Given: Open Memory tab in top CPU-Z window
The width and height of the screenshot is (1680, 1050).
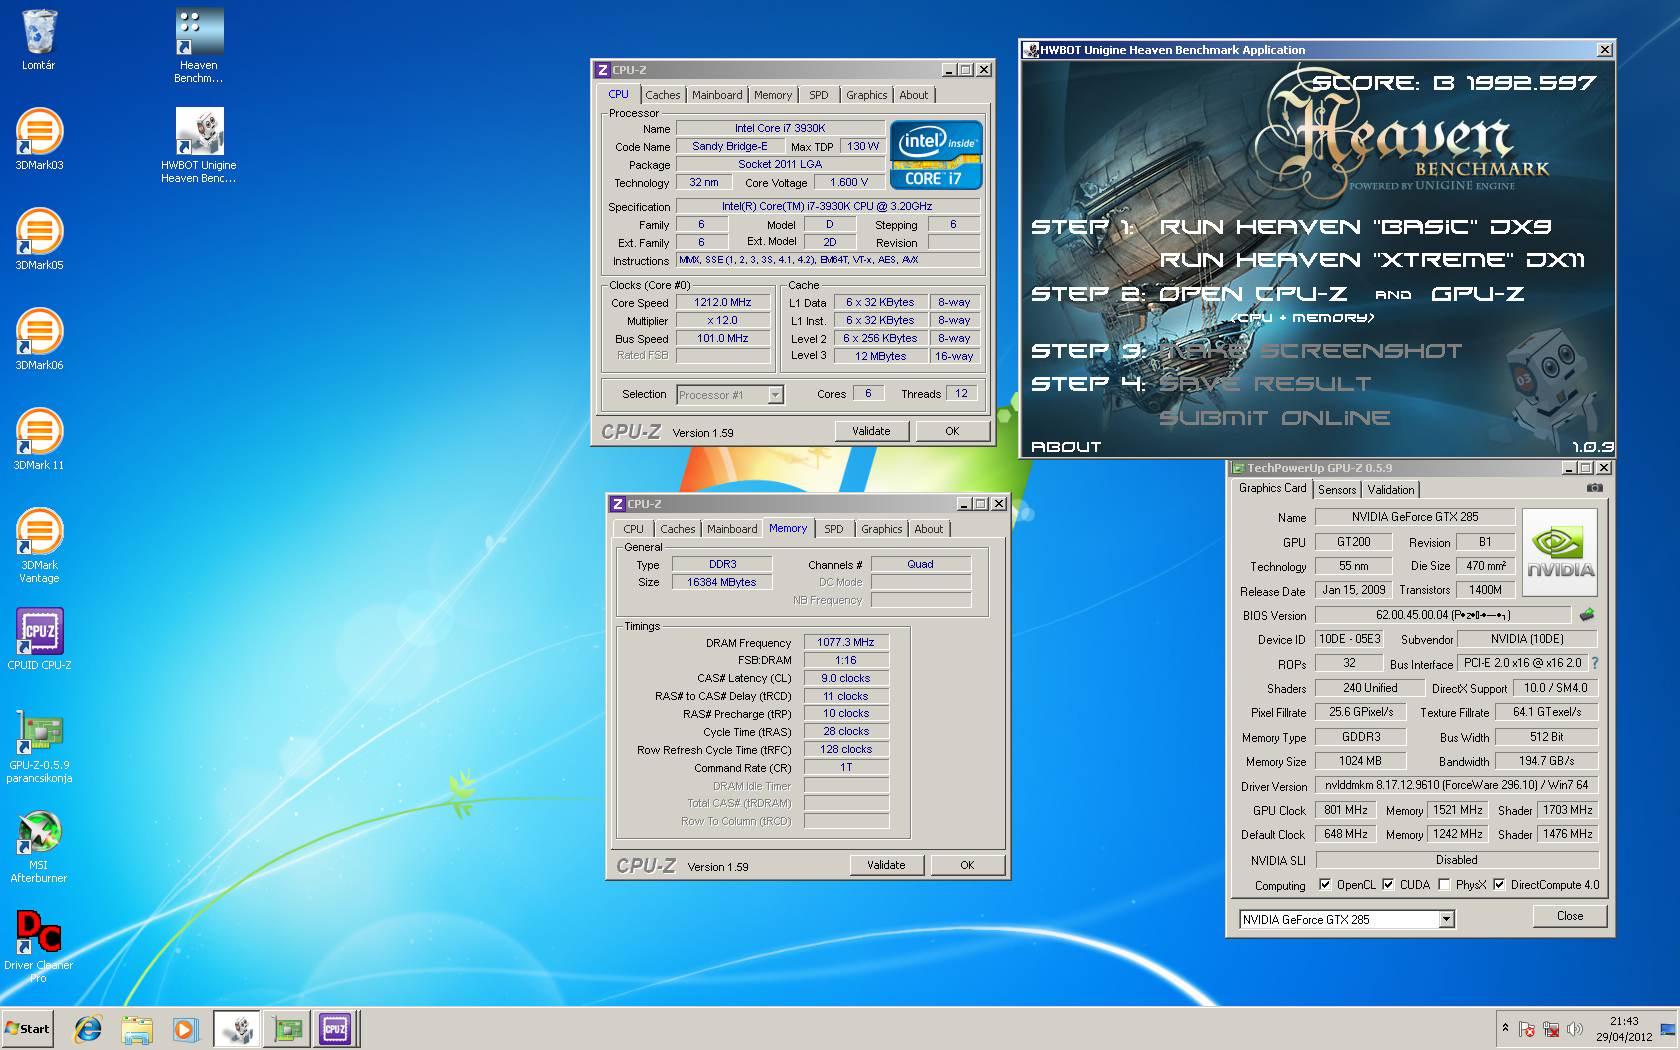Looking at the screenshot, I should click(773, 95).
